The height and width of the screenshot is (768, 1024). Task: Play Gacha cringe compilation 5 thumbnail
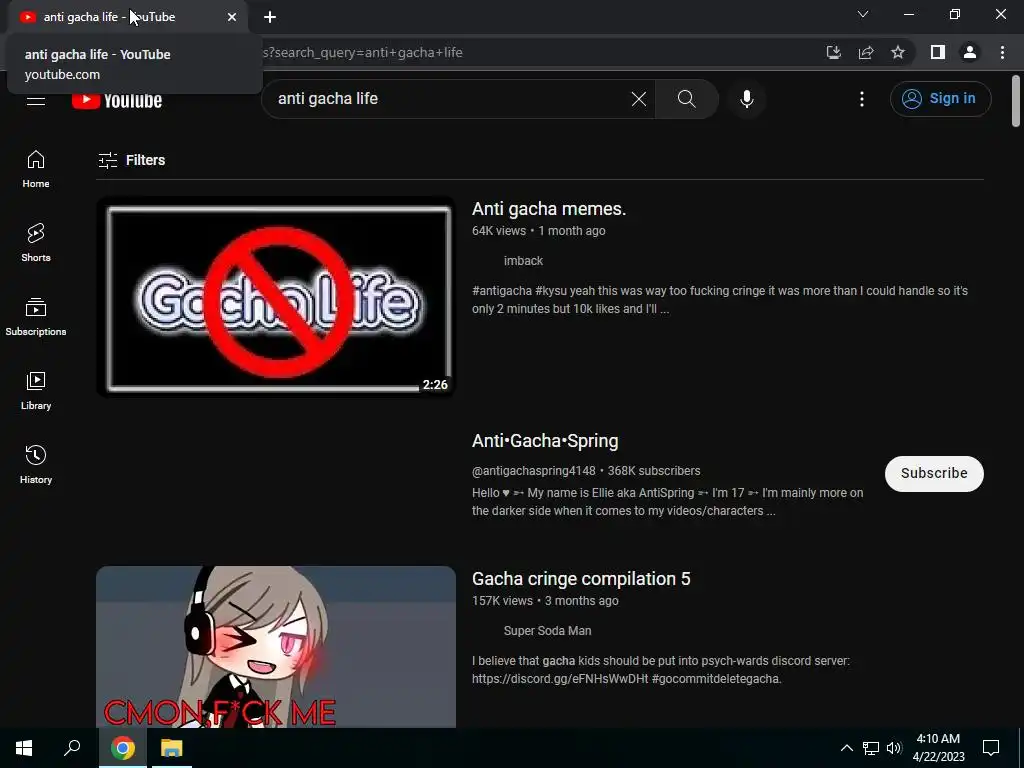pyautogui.click(x=276, y=647)
